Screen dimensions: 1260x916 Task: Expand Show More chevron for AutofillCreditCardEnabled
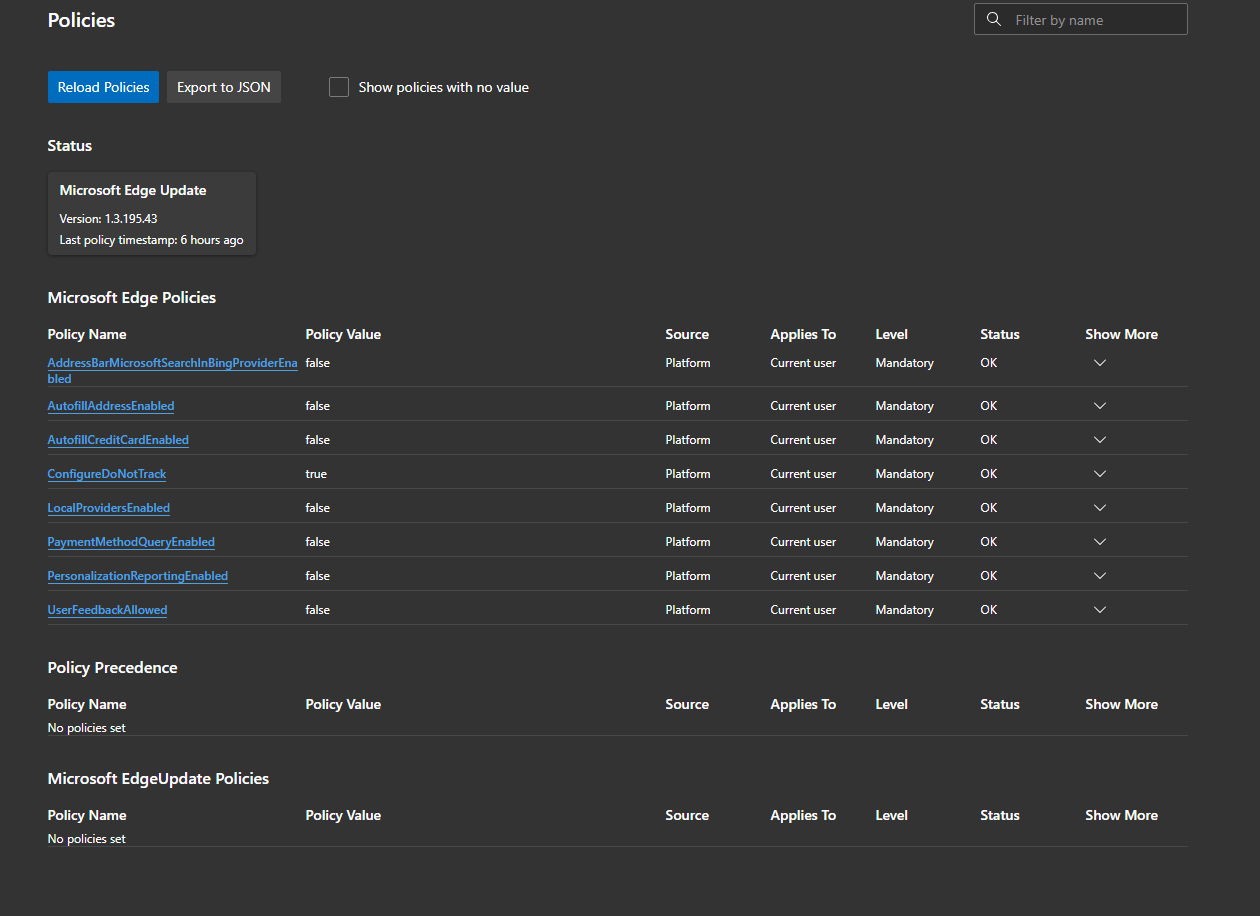coord(1100,440)
